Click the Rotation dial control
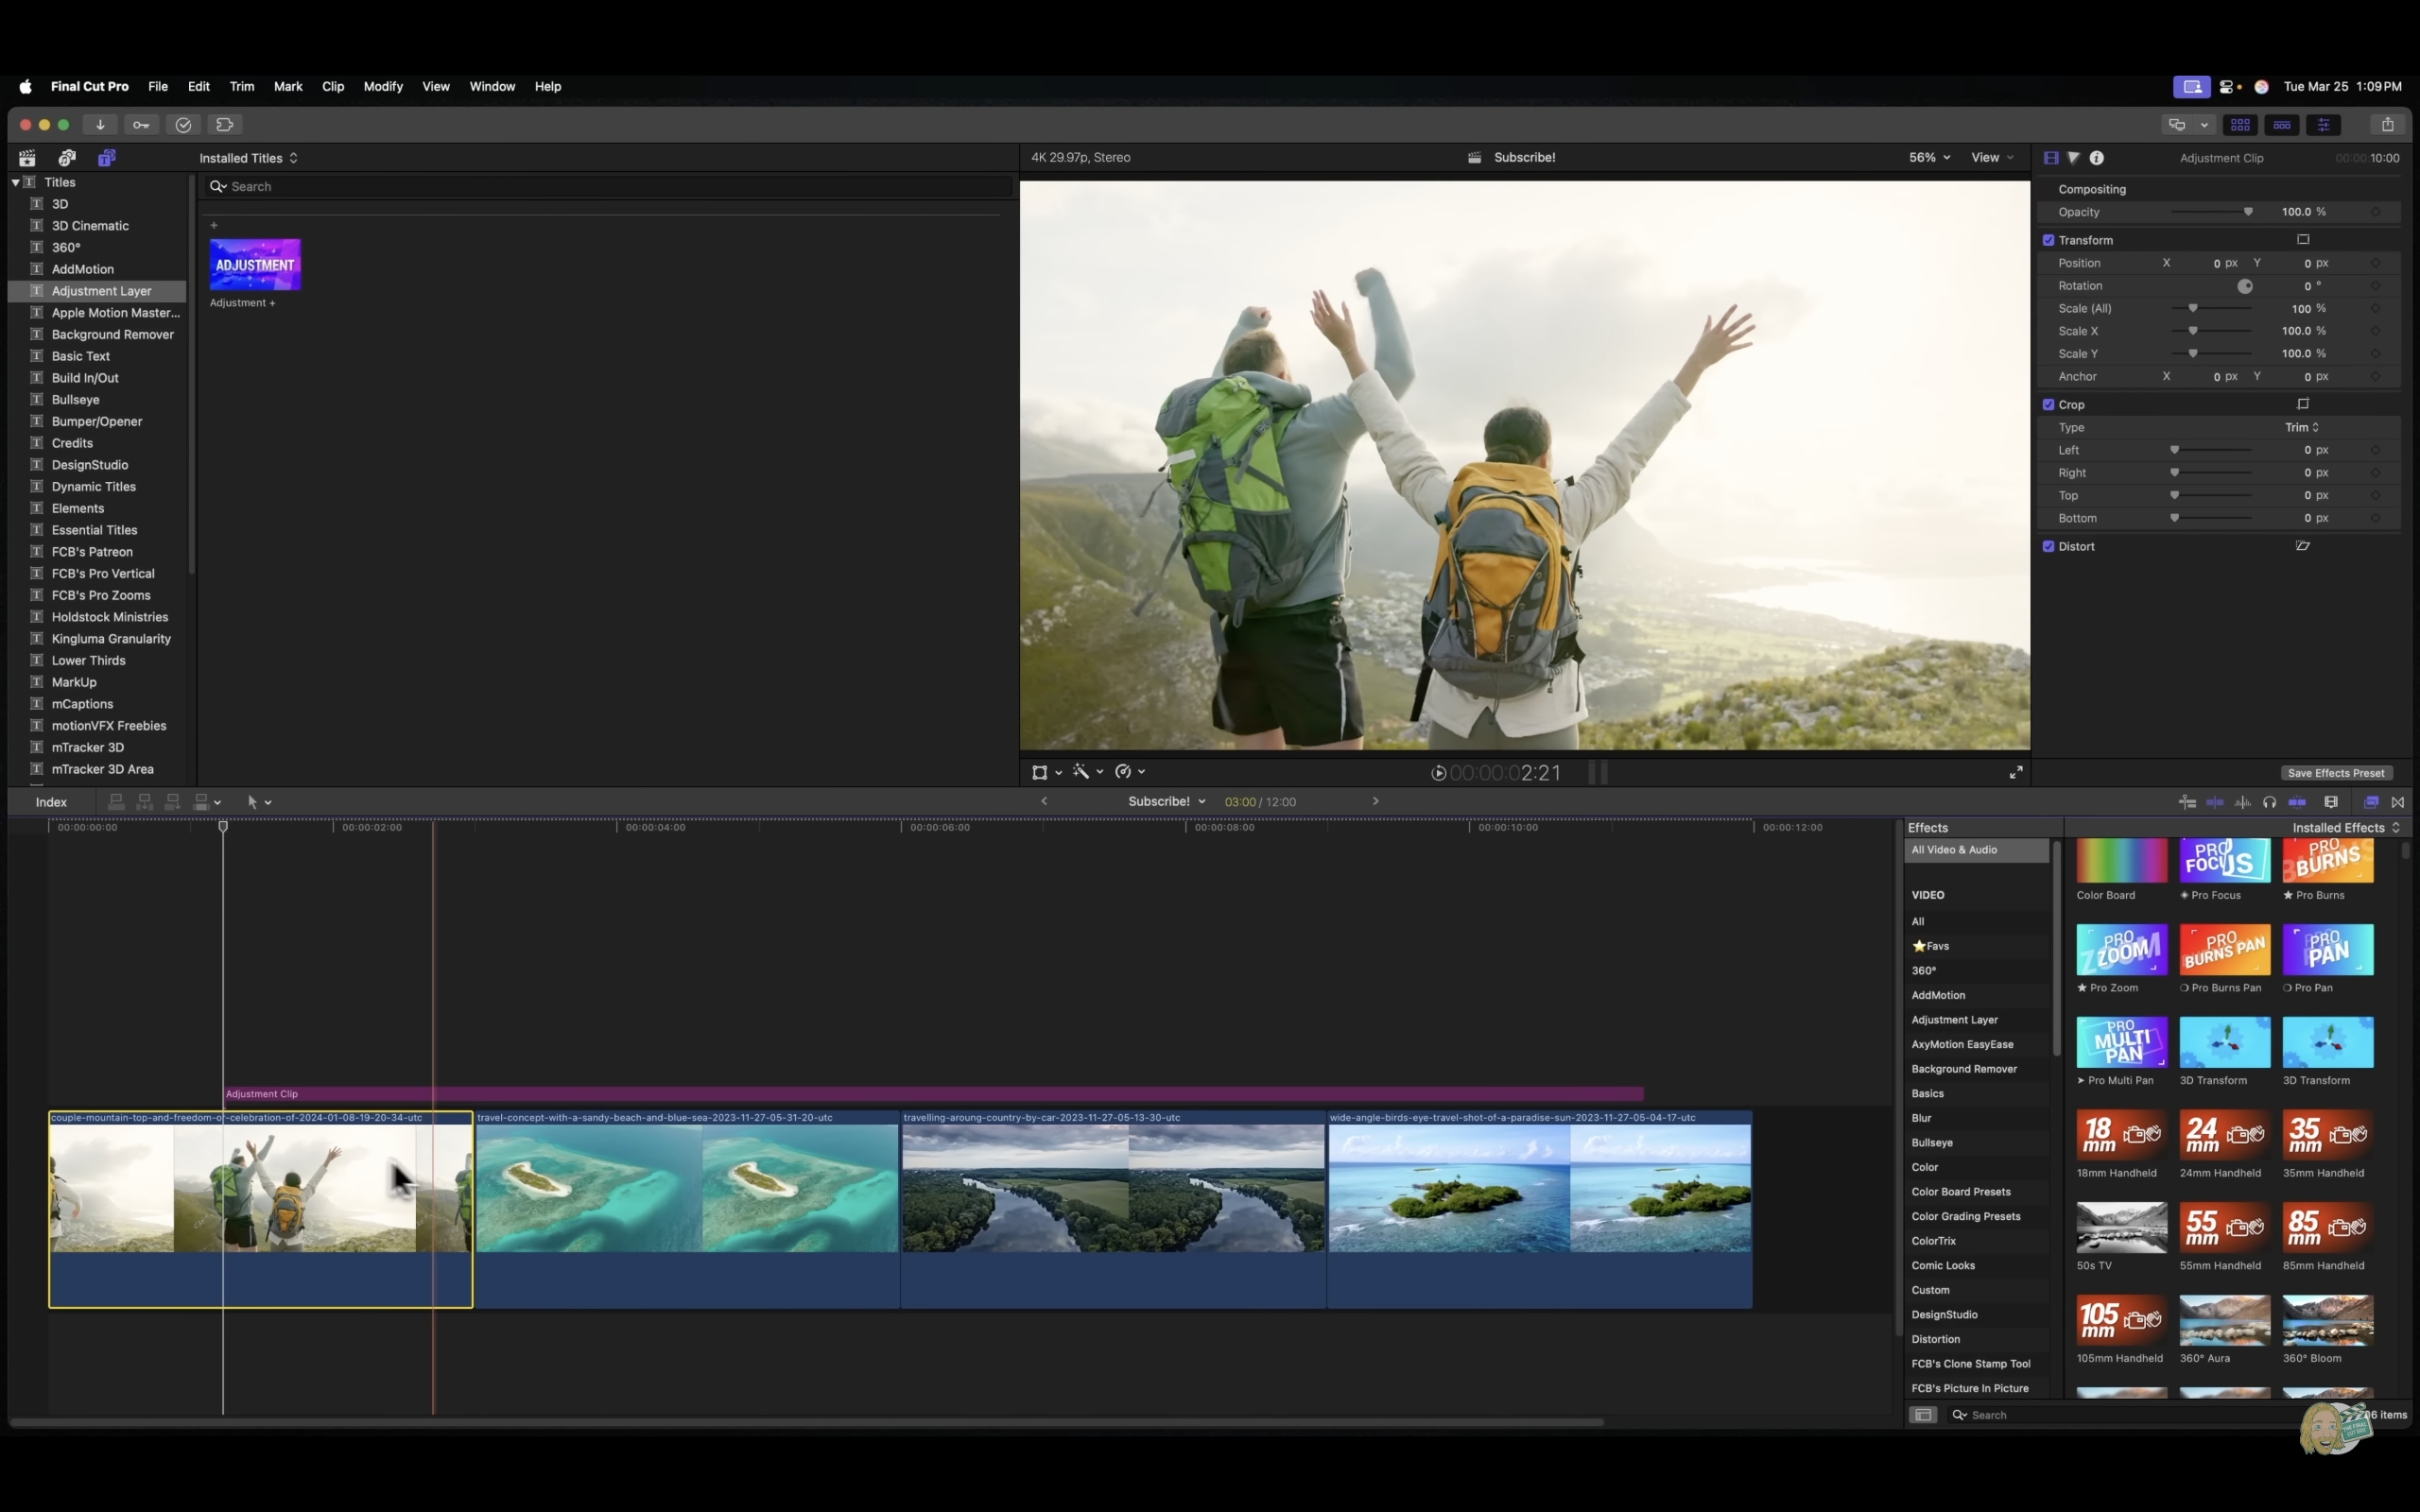The image size is (2420, 1512). pos(2245,286)
